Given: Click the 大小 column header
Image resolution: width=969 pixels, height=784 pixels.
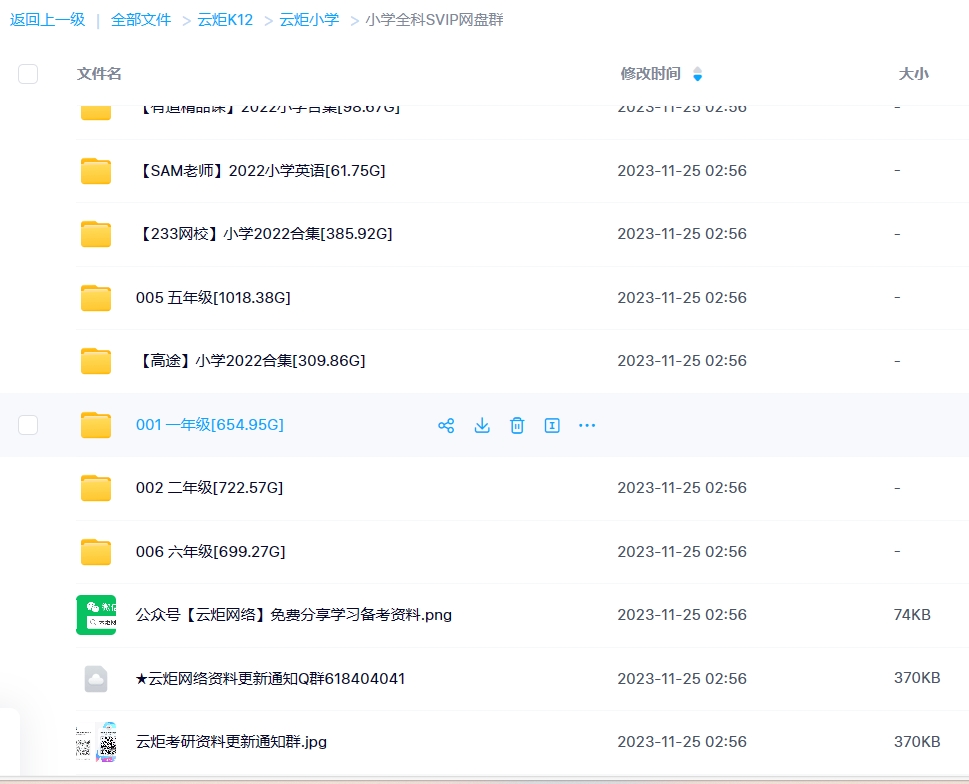Looking at the screenshot, I should [913, 74].
